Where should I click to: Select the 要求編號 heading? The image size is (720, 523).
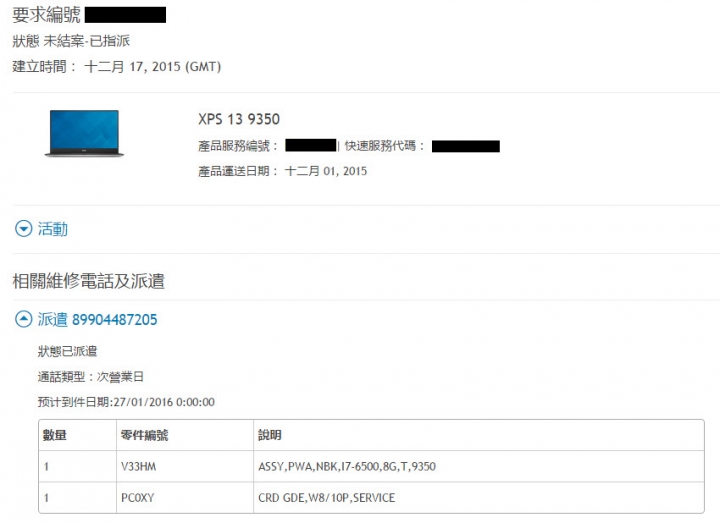tap(46, 15)
